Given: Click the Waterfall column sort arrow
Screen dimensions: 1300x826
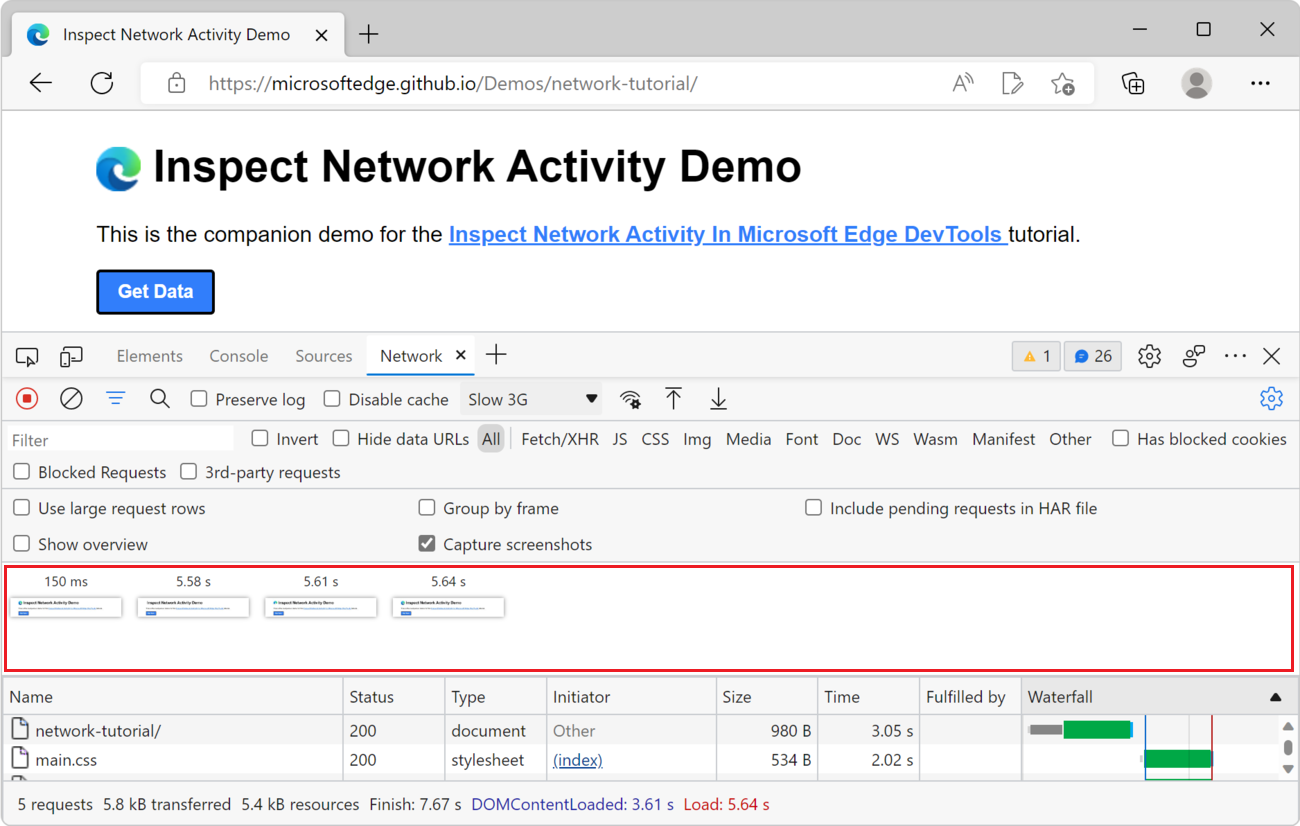Looking at the screenshot, I should [1275, 697].
